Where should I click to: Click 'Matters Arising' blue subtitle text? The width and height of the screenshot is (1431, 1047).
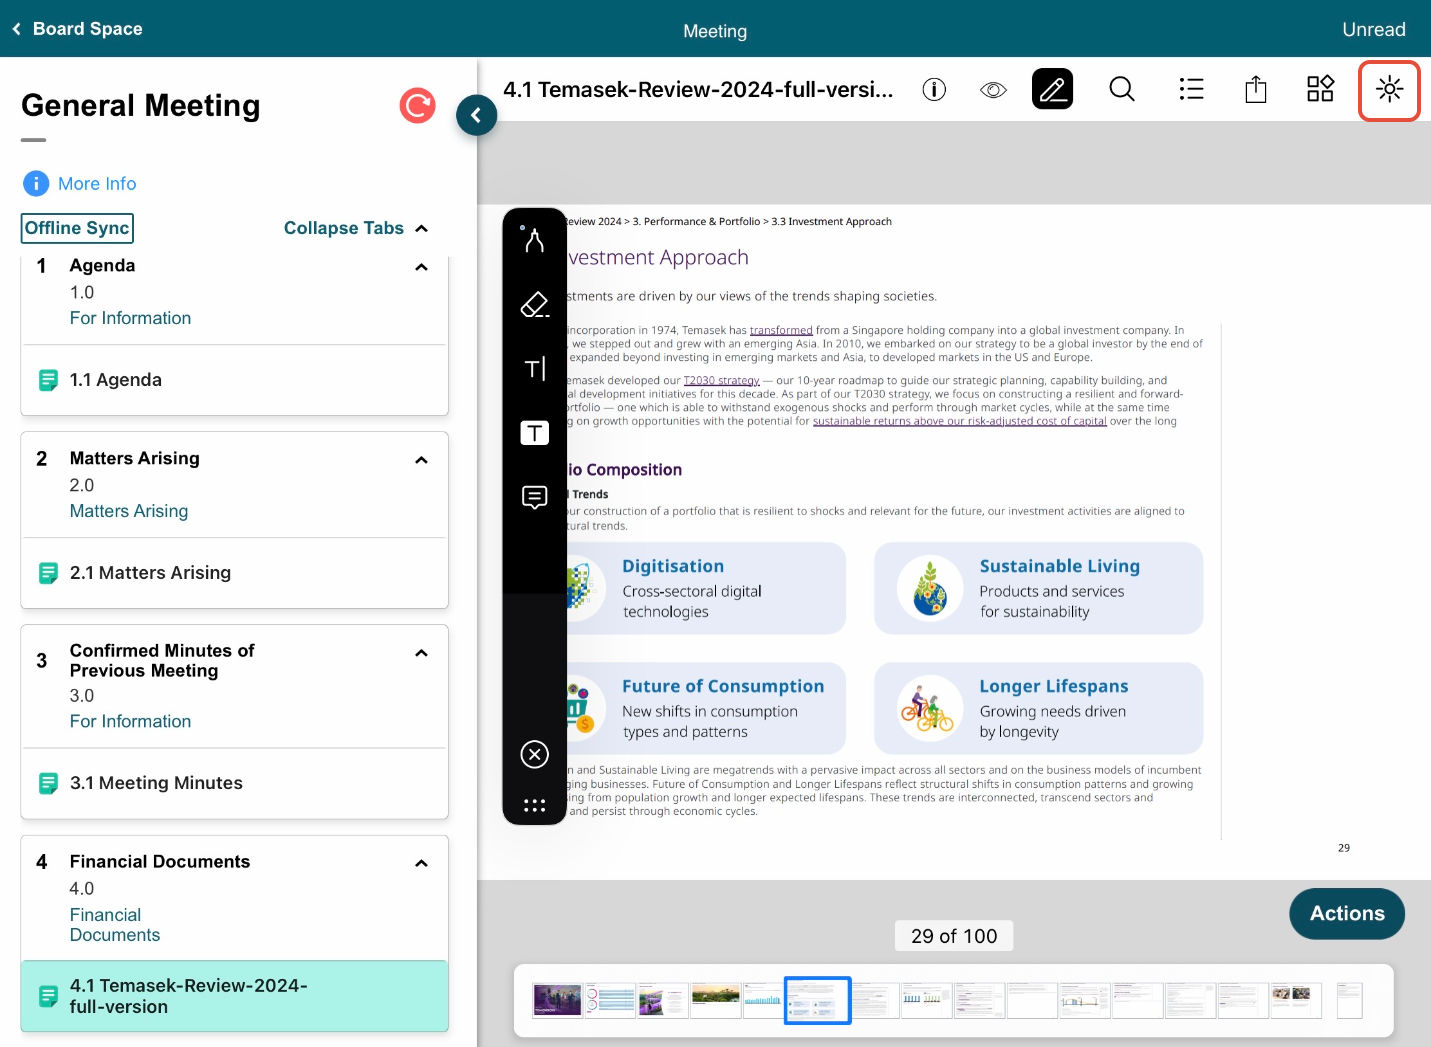tap(129, 511)
